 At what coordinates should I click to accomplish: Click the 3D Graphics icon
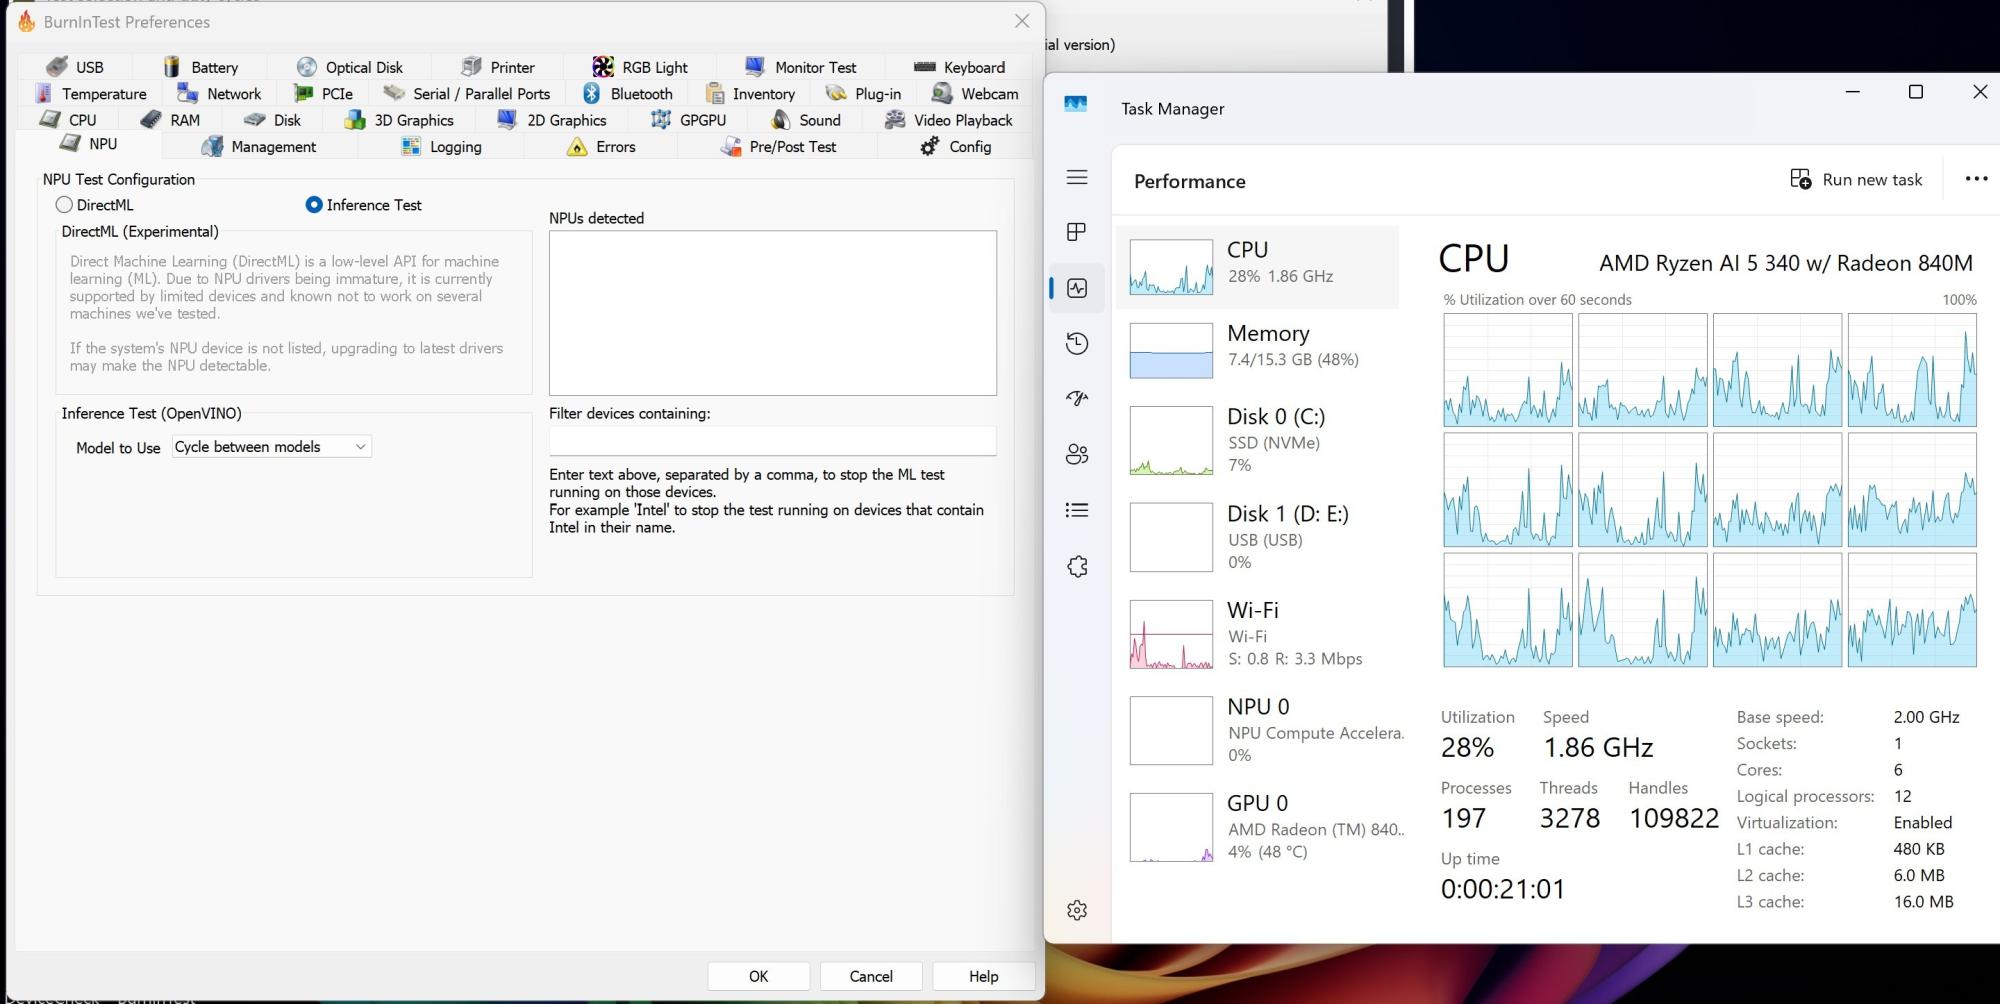pyautogui.click(x=354, y=119)
